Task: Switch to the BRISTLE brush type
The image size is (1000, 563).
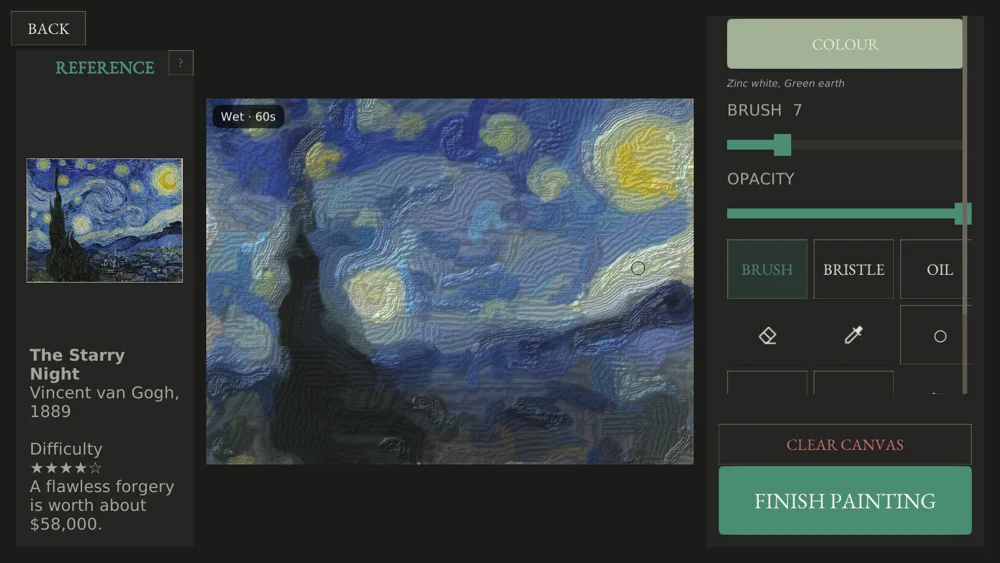Action: pos(853,269)
